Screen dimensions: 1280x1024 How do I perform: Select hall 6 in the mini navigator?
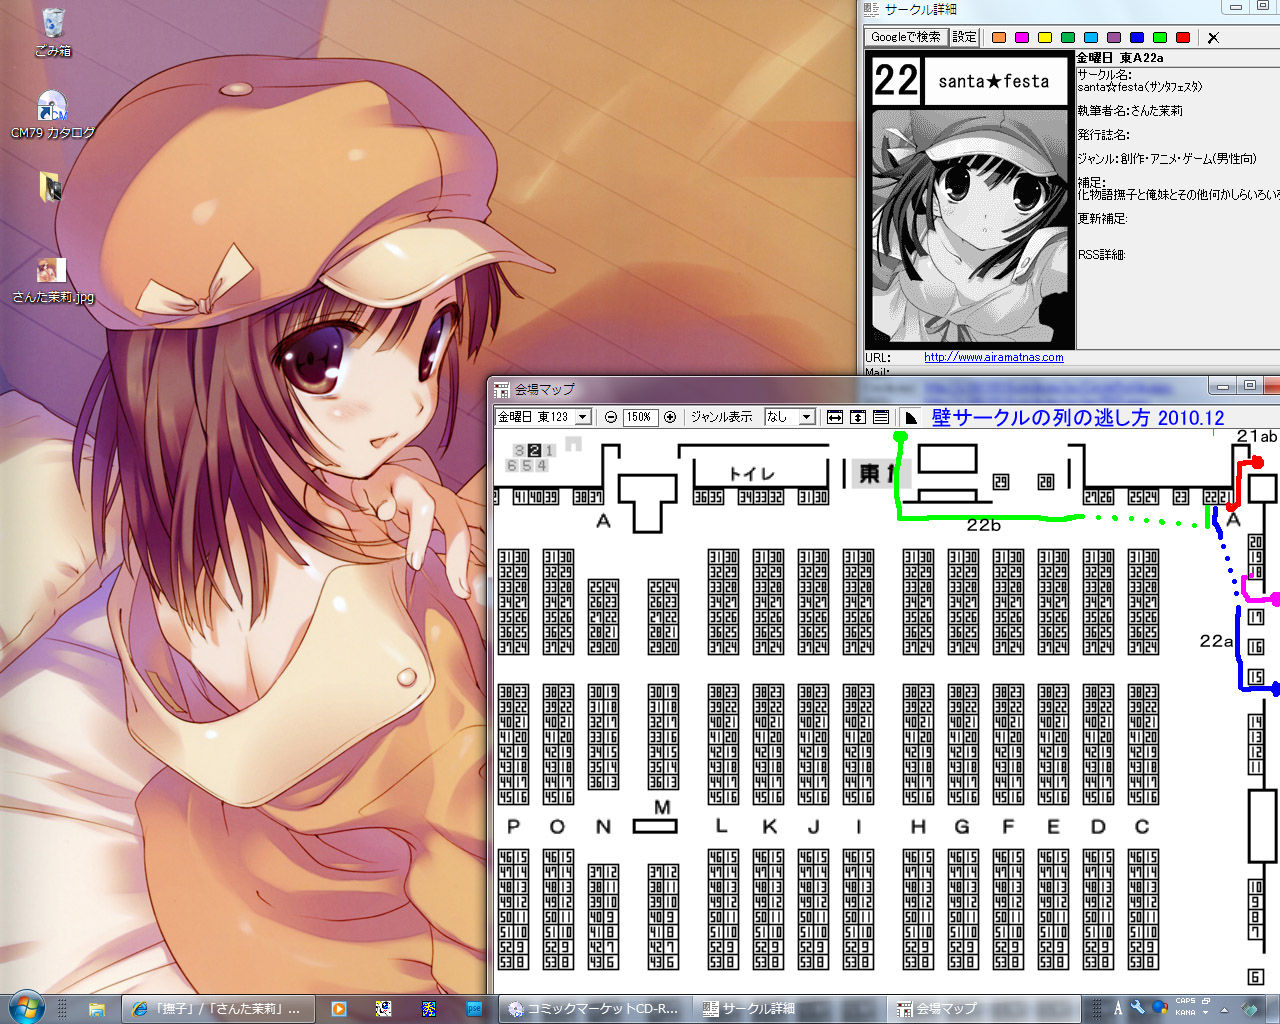(x=512, y=465)
